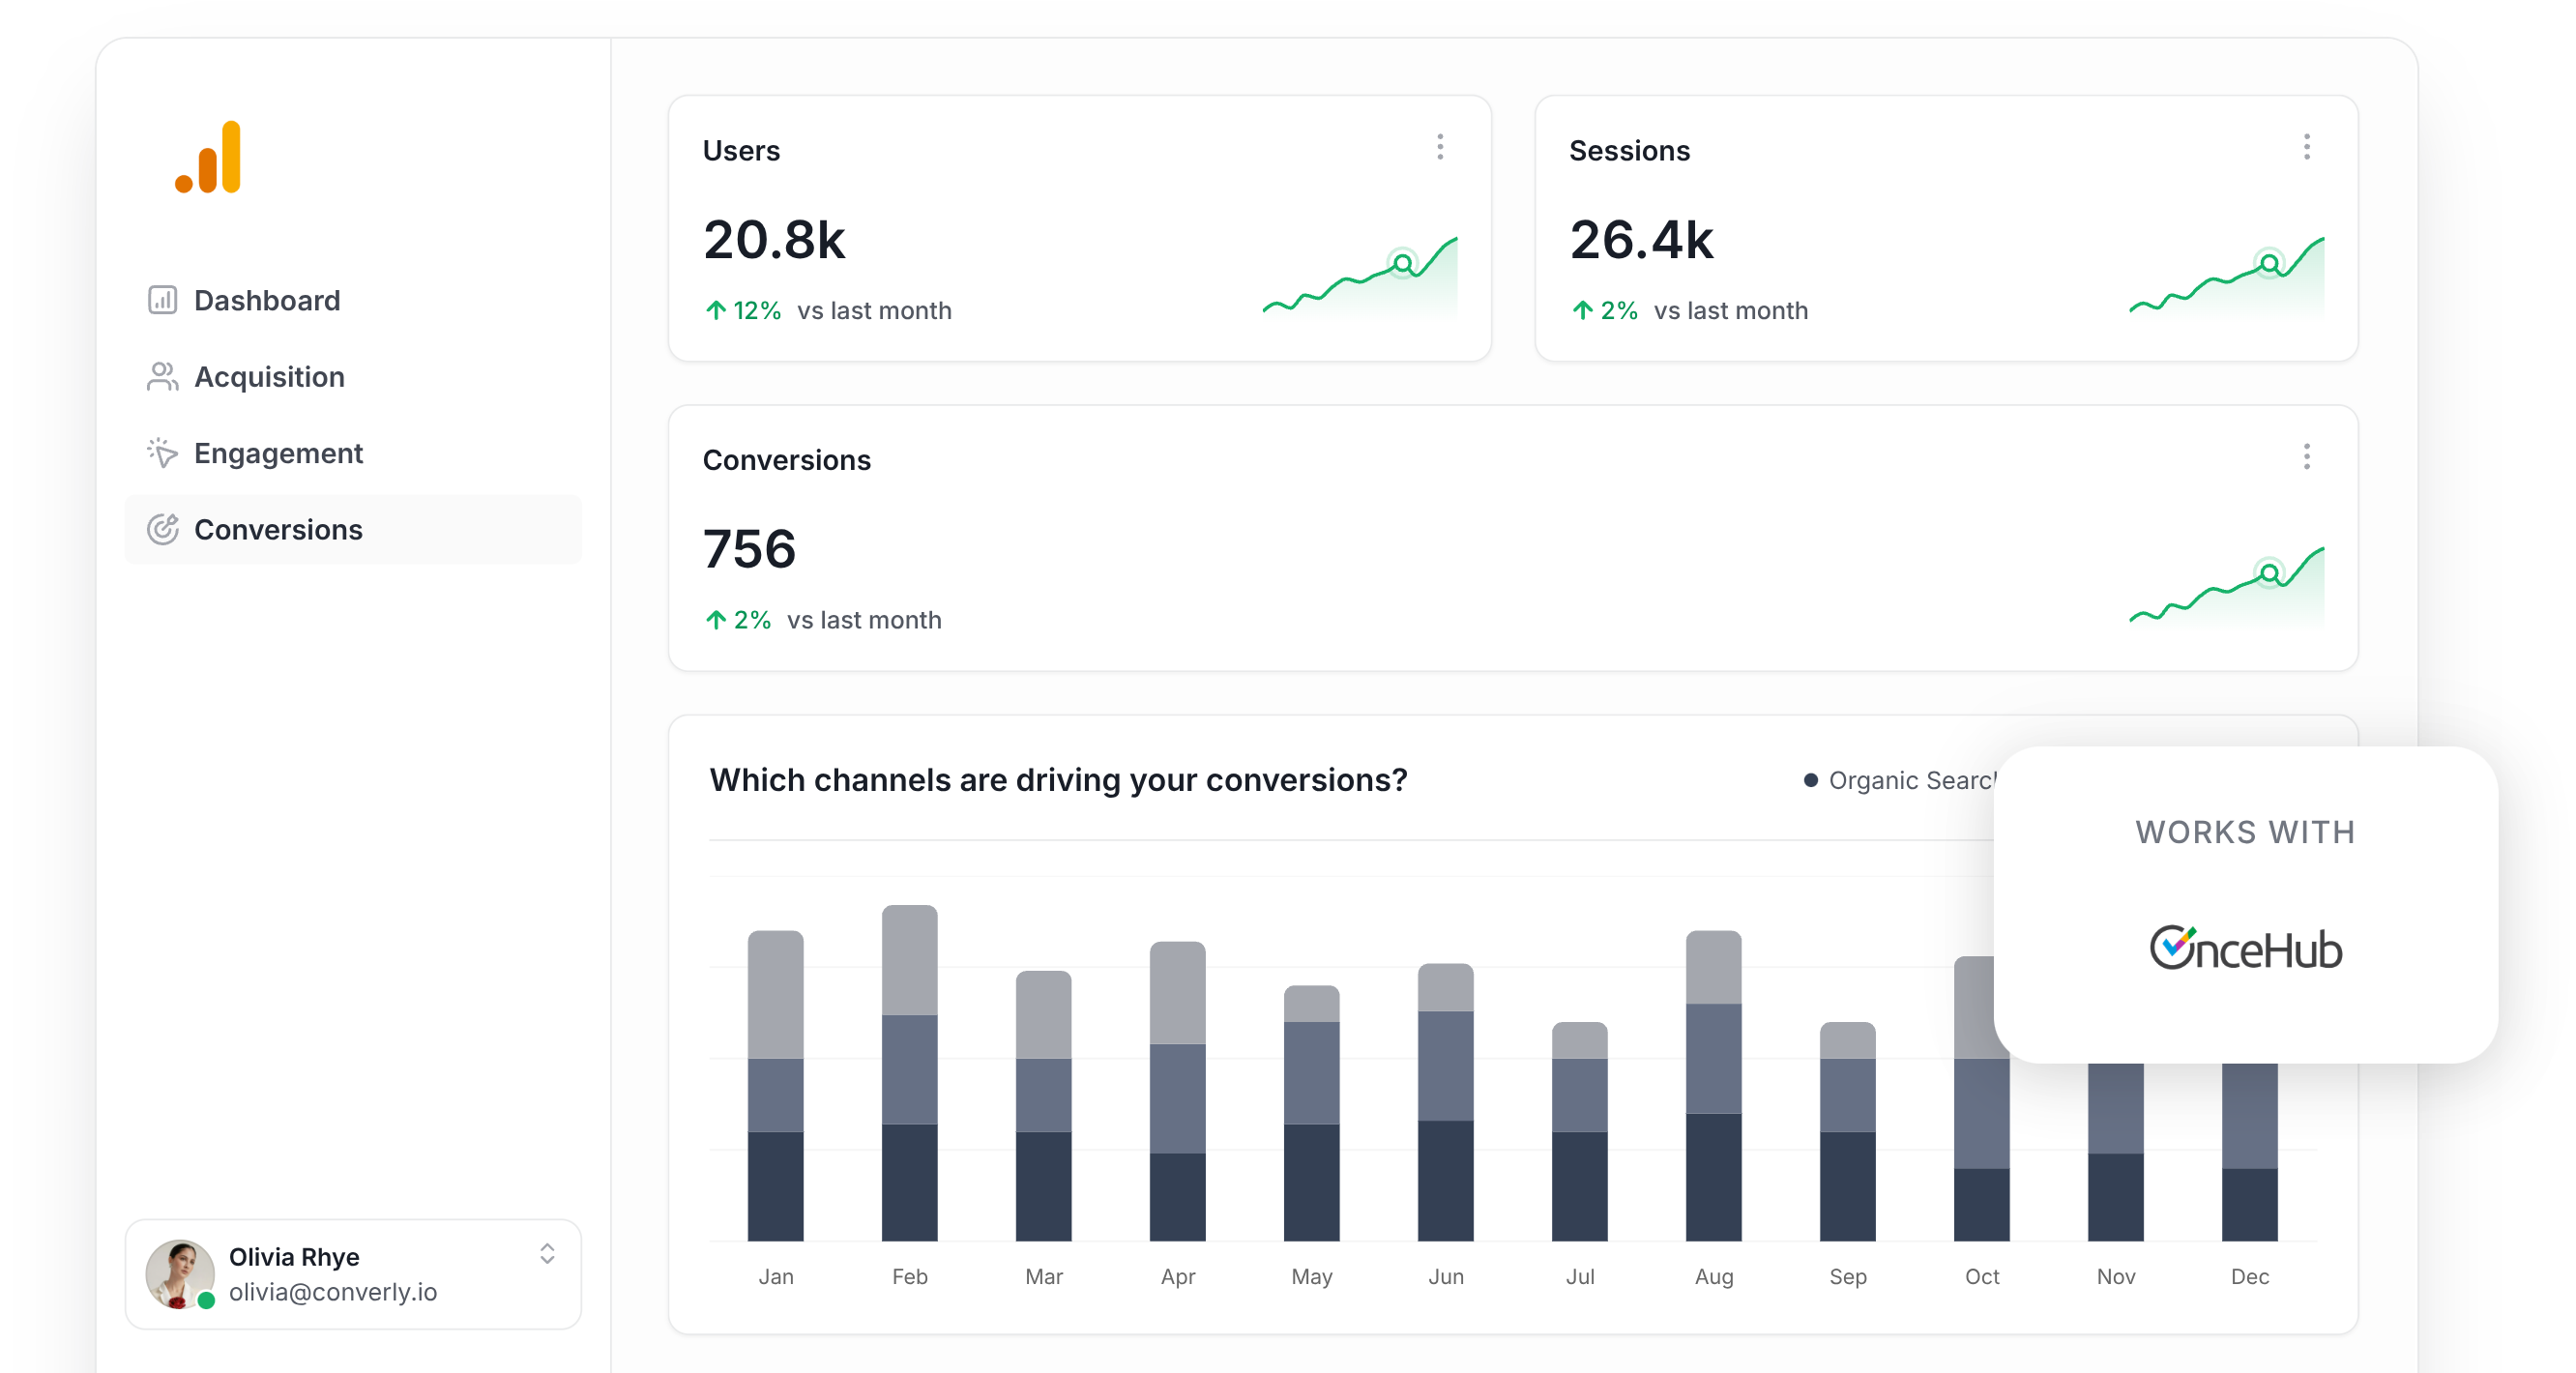
Task: Go to the Acquisition section
Action: pos(269,377)
